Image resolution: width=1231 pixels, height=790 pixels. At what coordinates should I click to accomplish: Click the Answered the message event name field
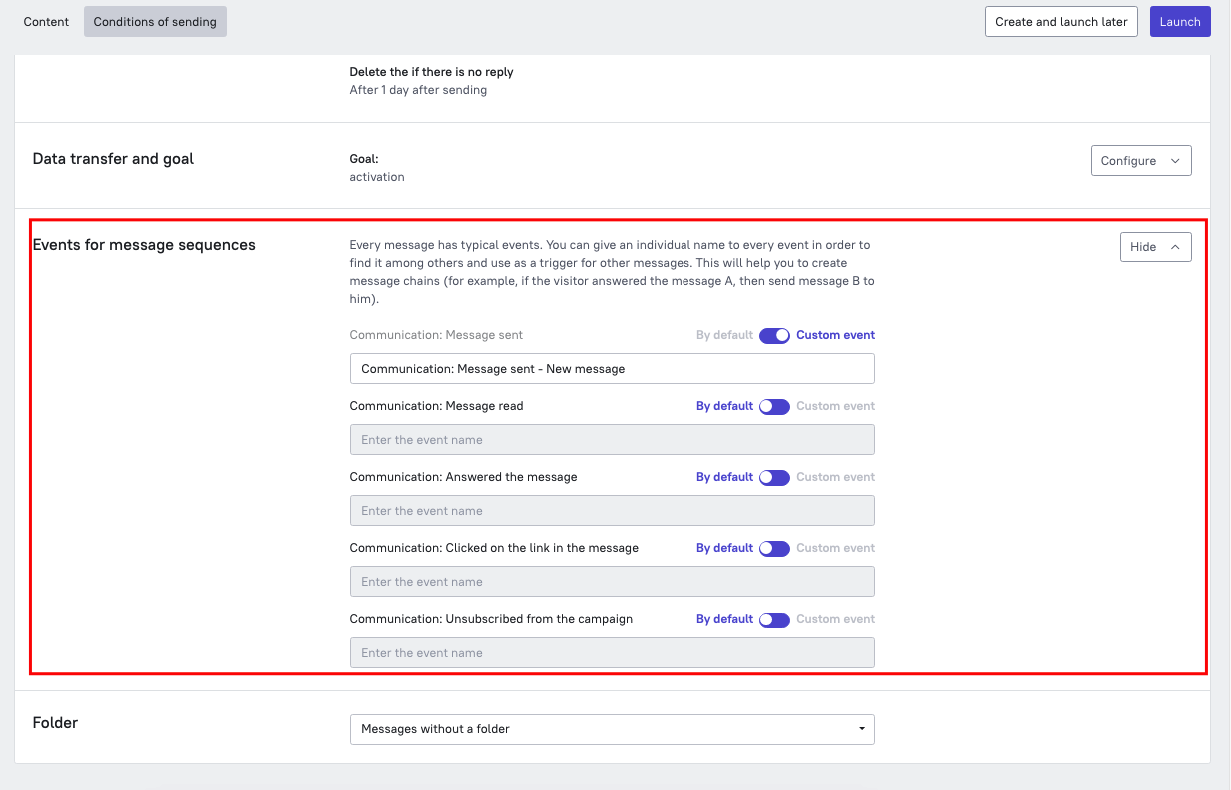click(612, 511)
